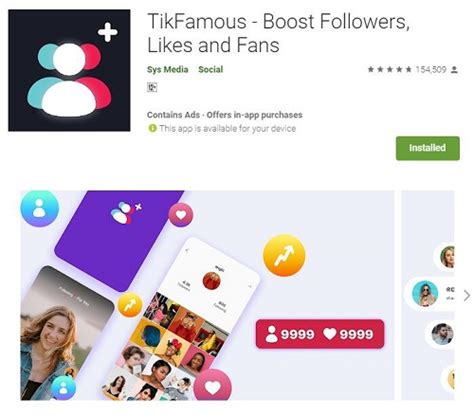Click the large pink heart icon at bottom
This screenshot has width=474, height=416.
tap(212, 386)
